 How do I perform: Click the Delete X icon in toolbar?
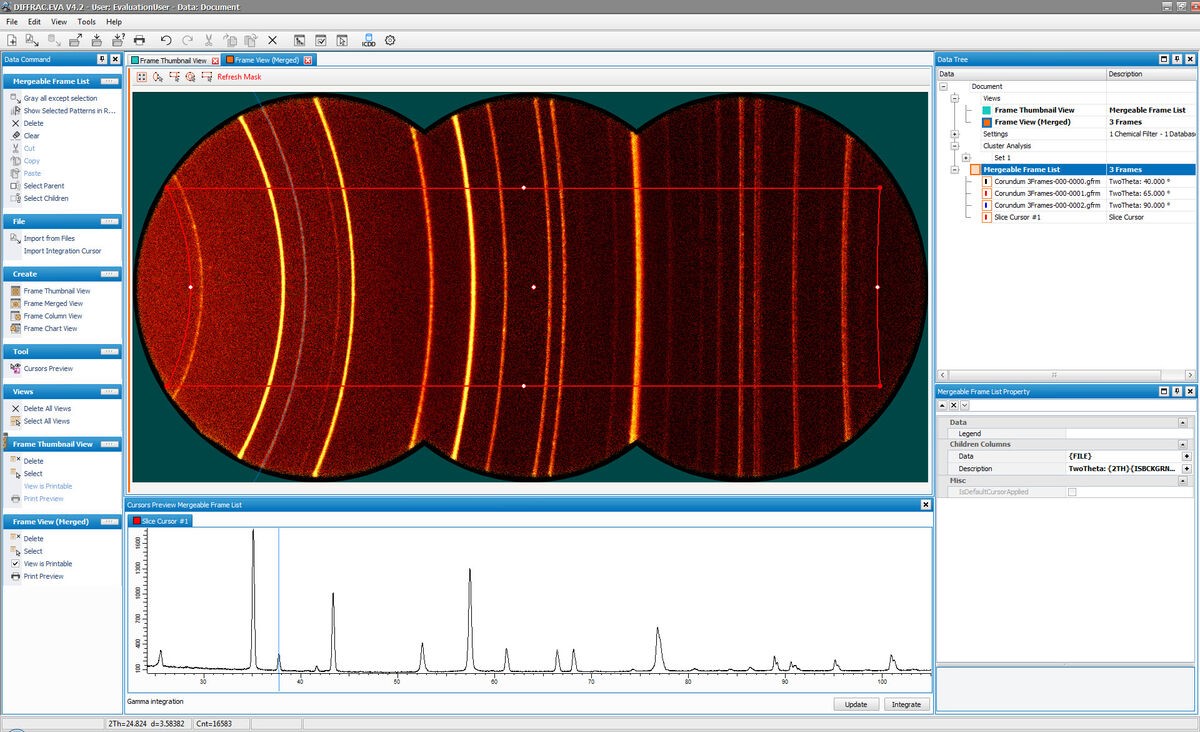pos(272,40)
